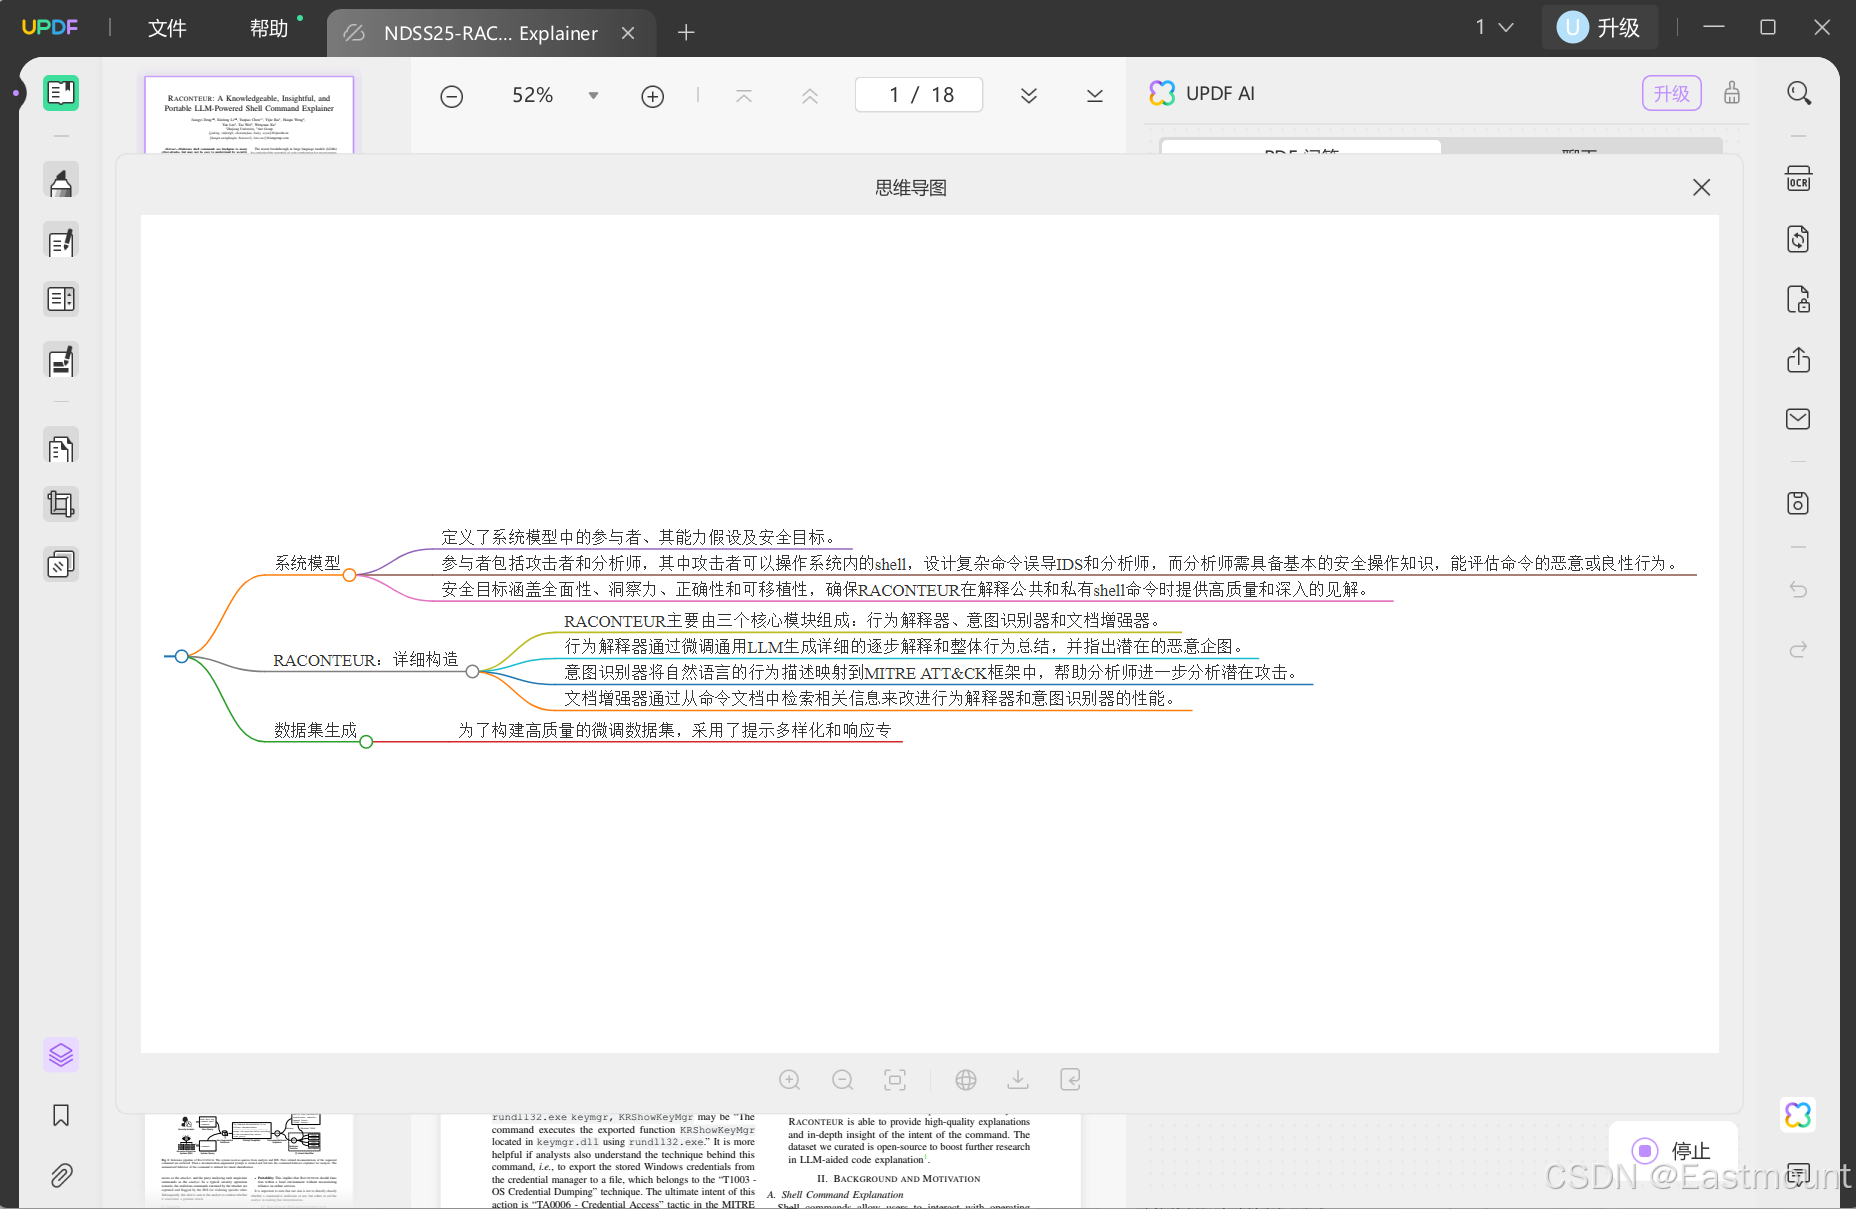Open the 帮助 menu
Screen dimensions: 1856x1209
(269, 29)
